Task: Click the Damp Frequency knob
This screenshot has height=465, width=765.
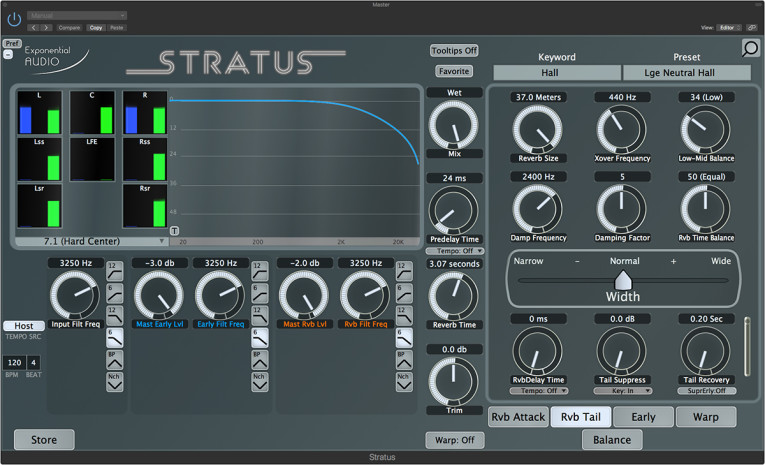Action: 538,209
